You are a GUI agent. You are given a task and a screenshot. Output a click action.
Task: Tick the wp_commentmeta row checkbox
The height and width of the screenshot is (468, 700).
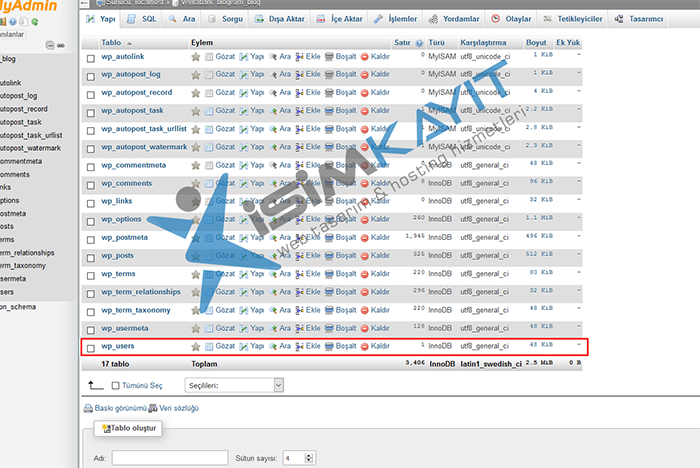click(91, 167)
